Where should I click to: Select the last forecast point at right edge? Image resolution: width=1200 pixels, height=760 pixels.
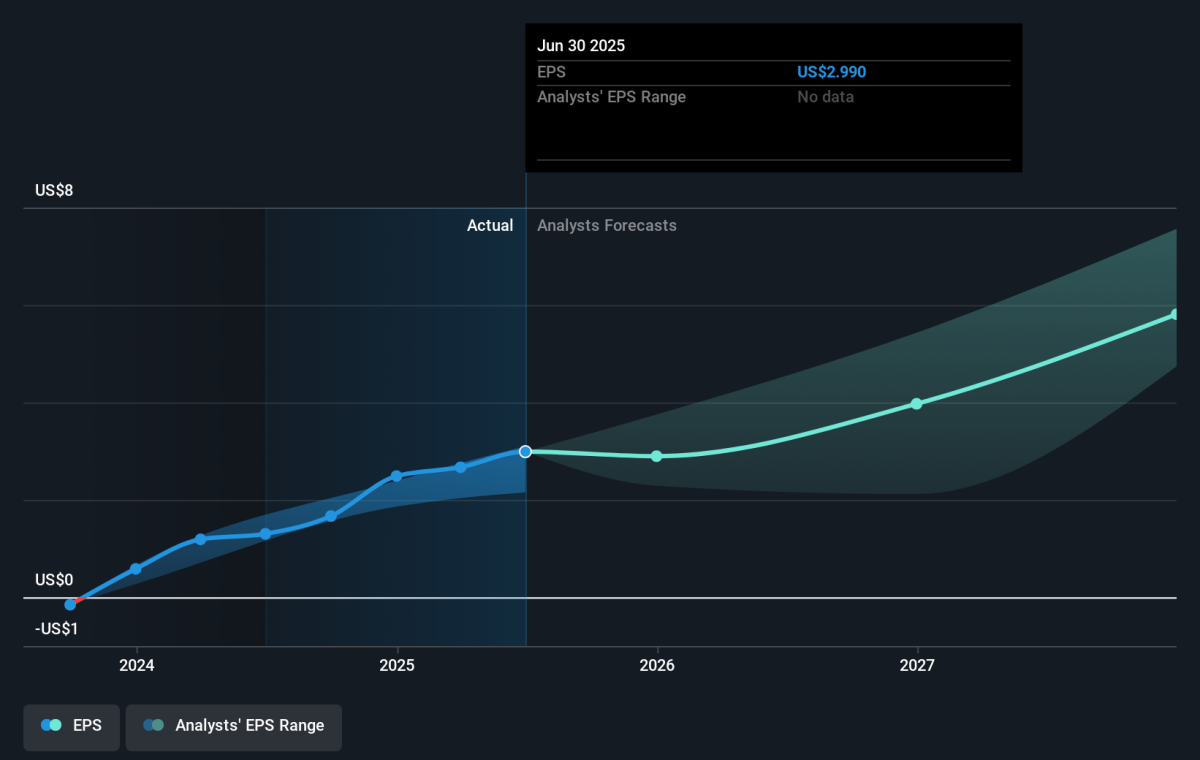point(1175,314)
